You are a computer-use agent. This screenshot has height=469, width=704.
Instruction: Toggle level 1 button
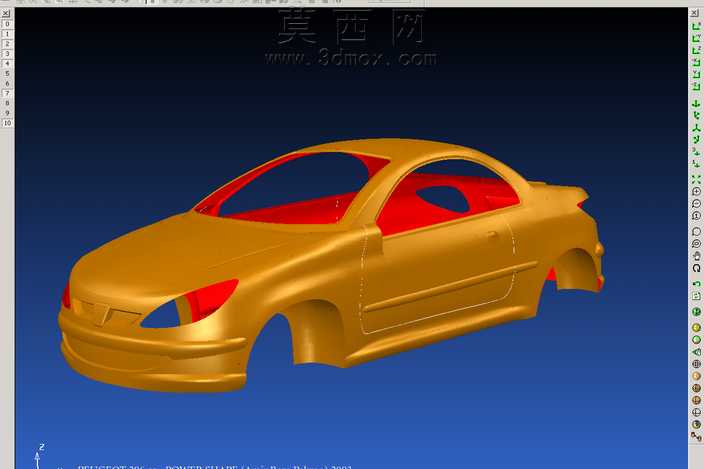(7, 34)
